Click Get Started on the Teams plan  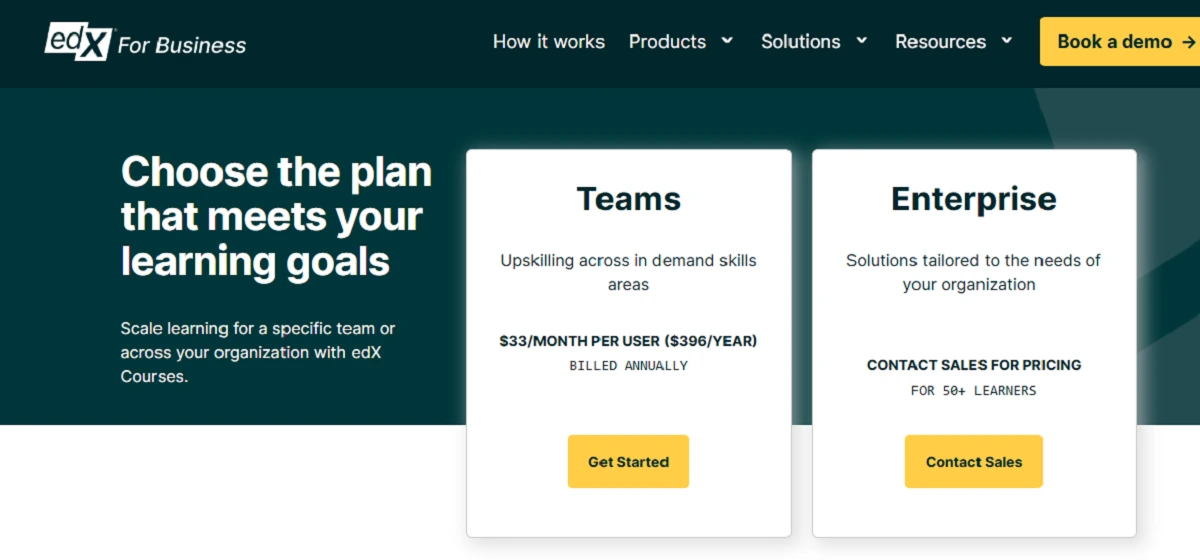tap(628, 462)
